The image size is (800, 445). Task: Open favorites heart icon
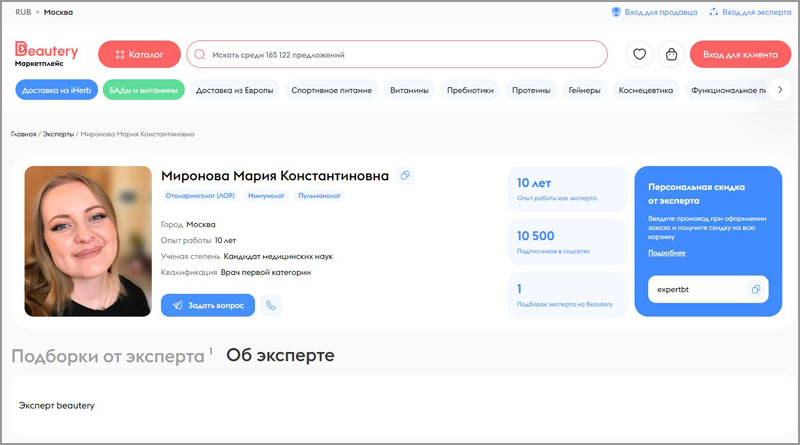pyautogui.click(x=639, y=54)
